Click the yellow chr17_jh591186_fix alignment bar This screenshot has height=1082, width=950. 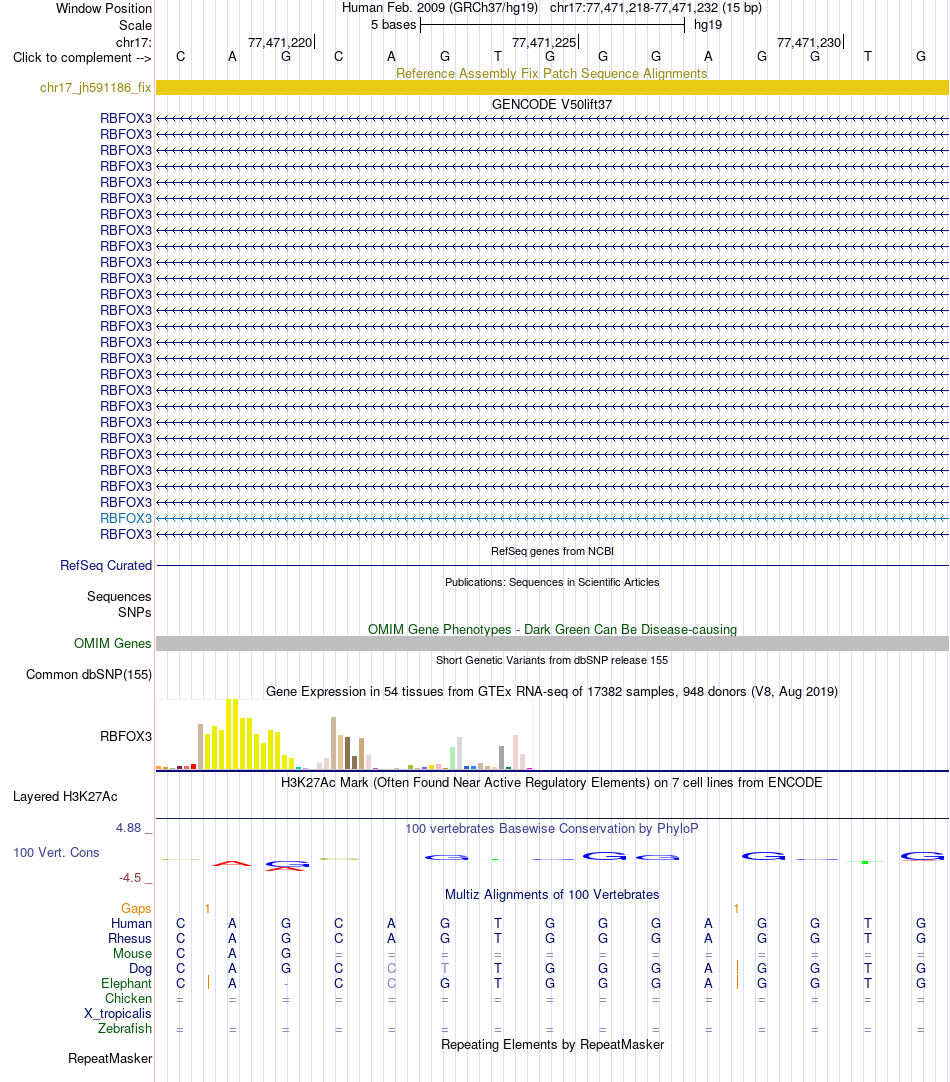tap(552, 88)
